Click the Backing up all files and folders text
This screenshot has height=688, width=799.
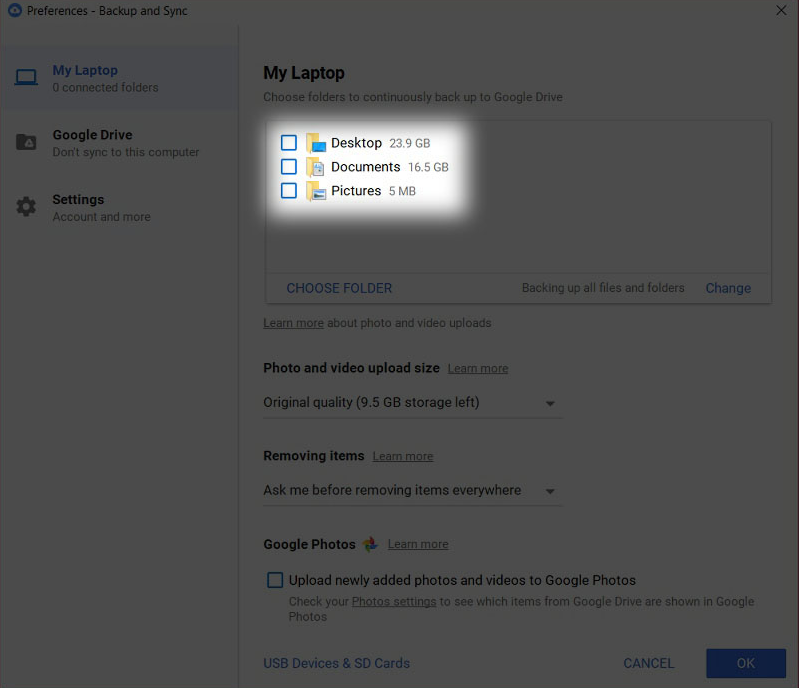coord(603,288)
